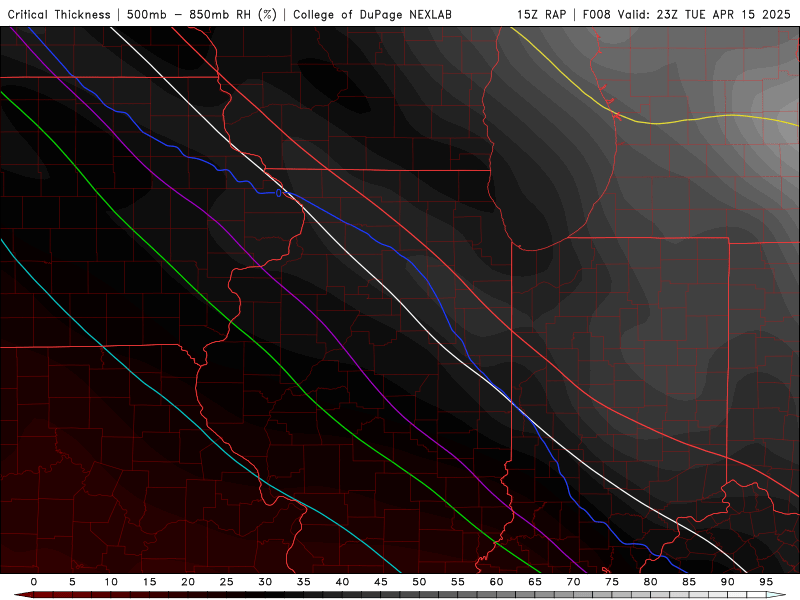The height and width of the screenshot is (600, 800).
Task: Click the 'Critical Thickness' title text
Action: (x=59, y=14)
